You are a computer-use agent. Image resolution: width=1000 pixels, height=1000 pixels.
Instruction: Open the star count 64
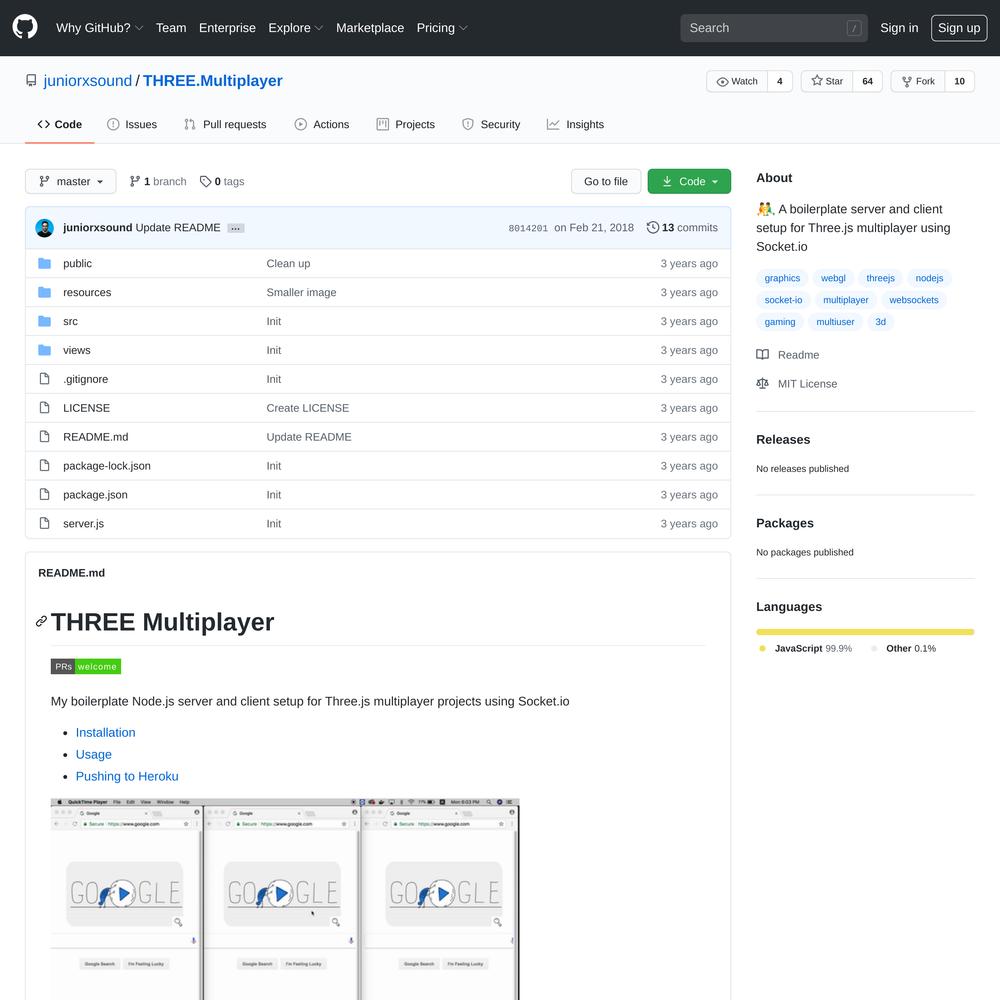pyautogui.click(x=867, y=81)
